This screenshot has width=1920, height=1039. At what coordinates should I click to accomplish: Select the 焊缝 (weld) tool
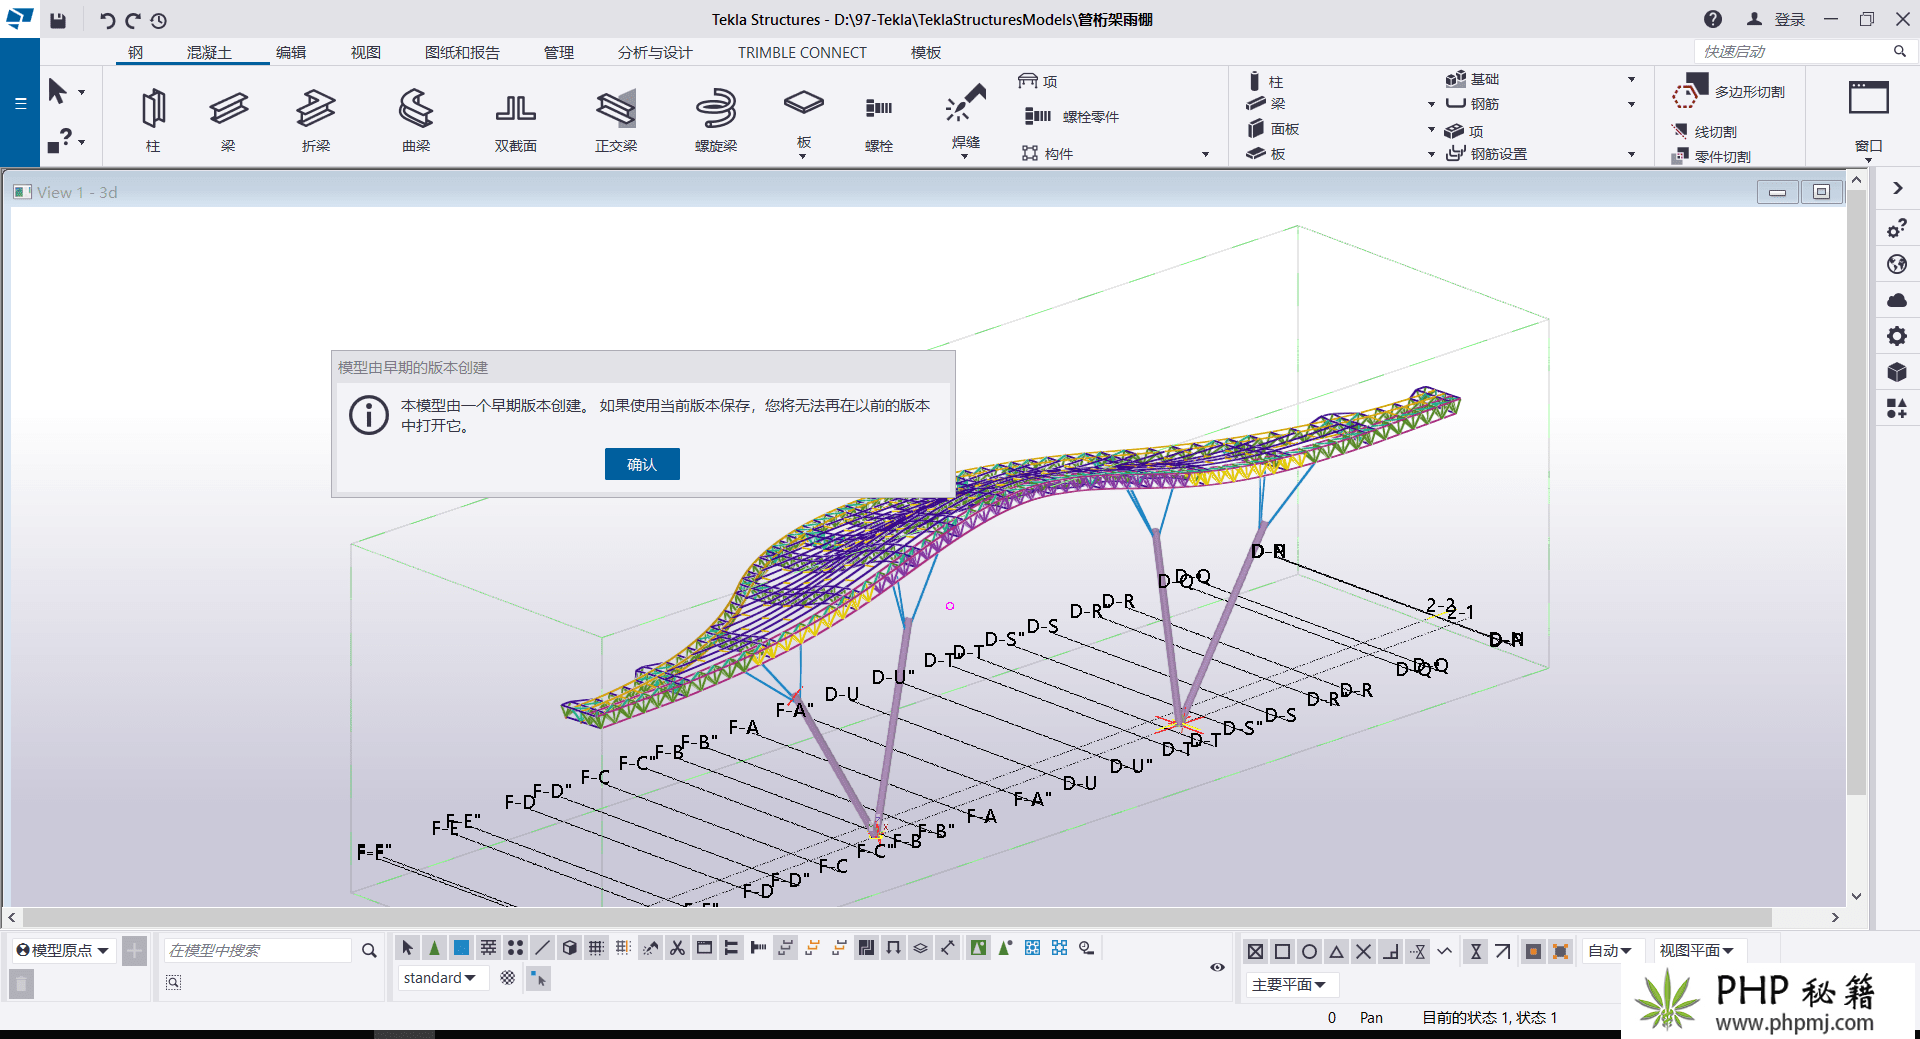tap(966, 118)
